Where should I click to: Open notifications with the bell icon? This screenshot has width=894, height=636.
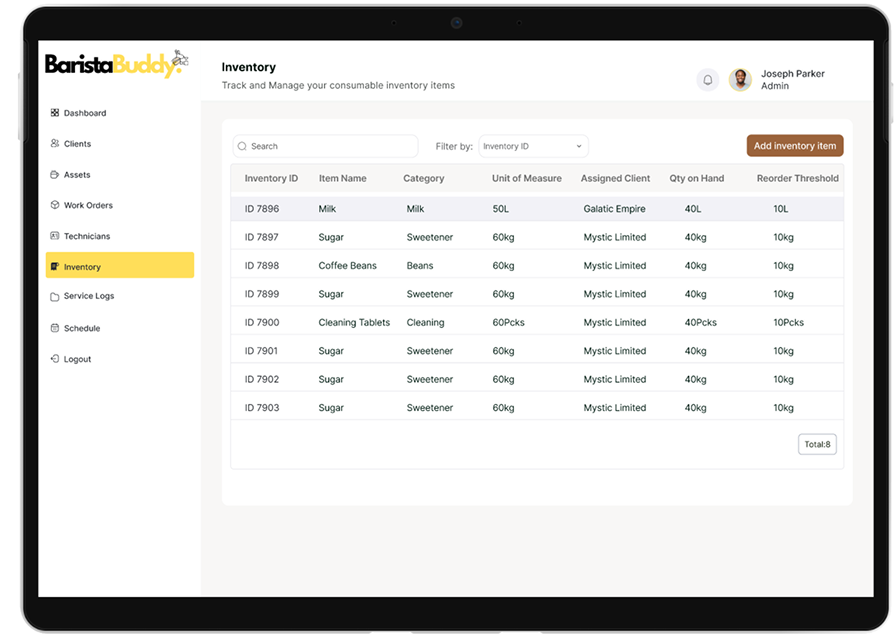click(x=708, y=80)
